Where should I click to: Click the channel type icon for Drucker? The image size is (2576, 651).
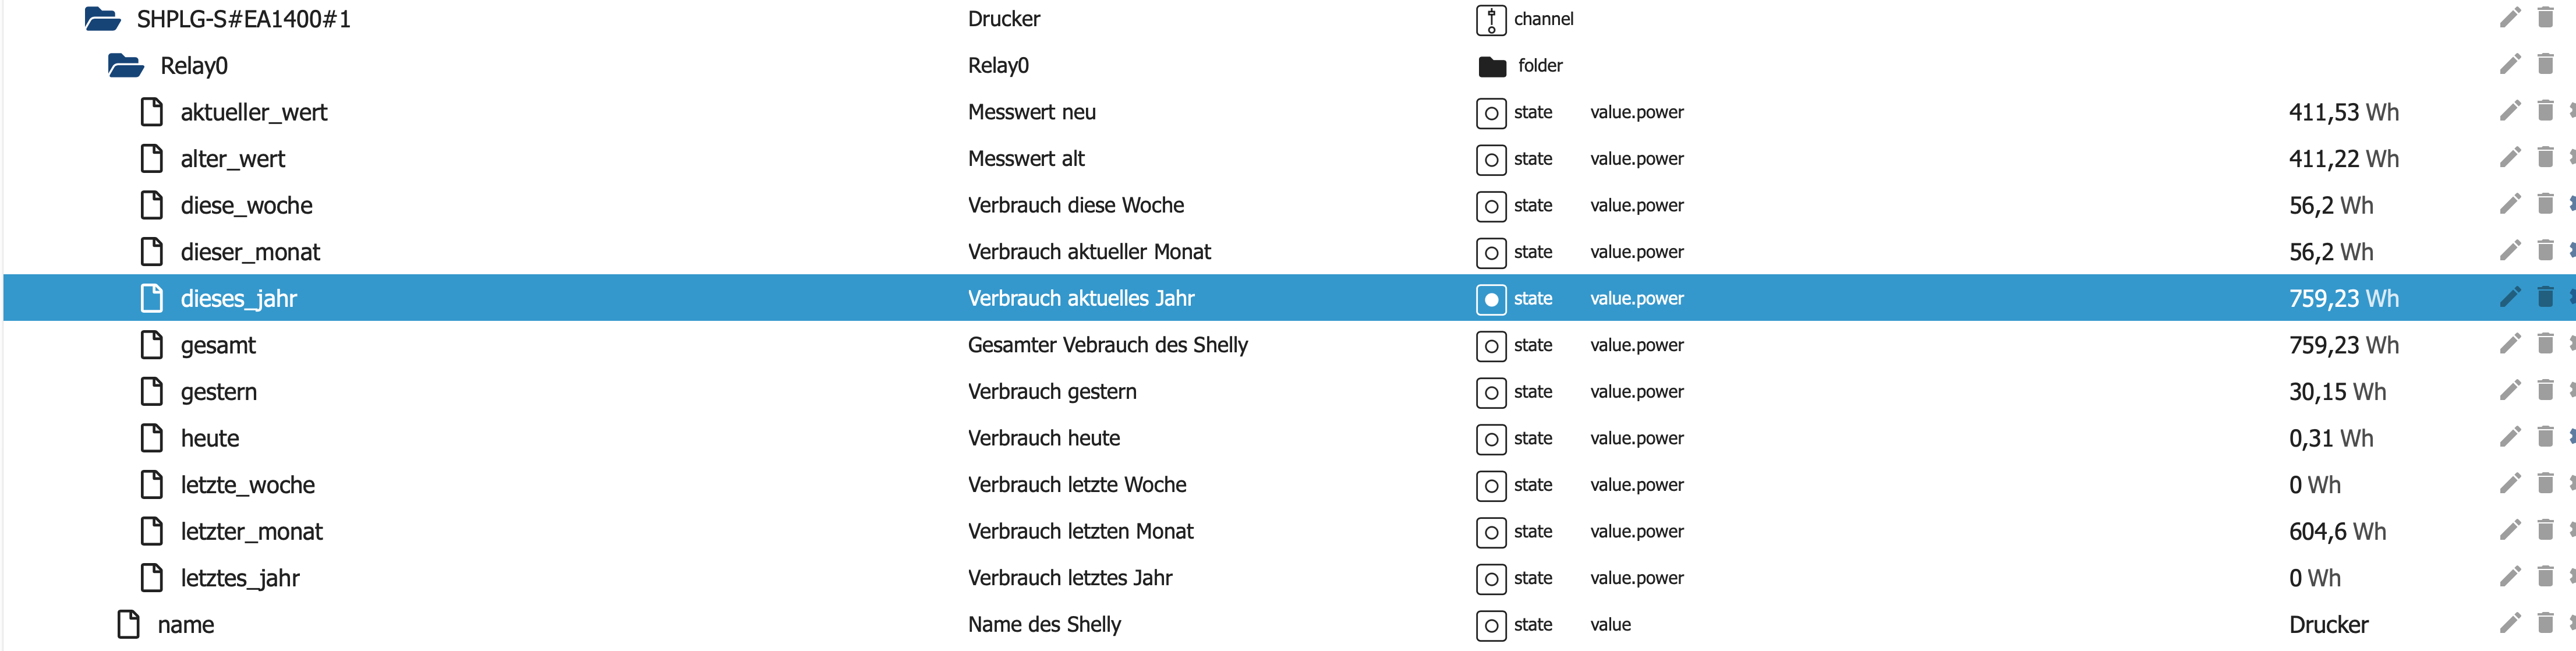pyautogui.click(x=1490, y=20)
